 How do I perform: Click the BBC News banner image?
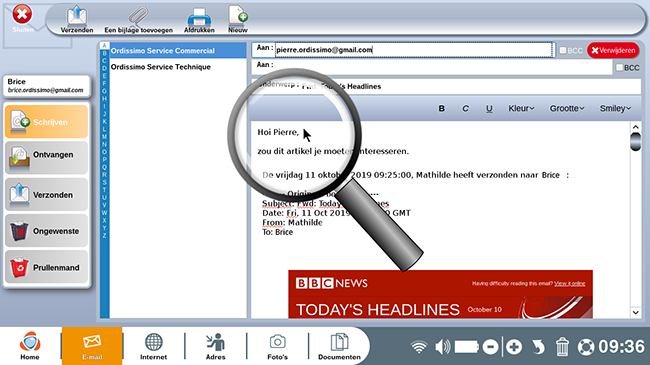click(x=440, y=294)
